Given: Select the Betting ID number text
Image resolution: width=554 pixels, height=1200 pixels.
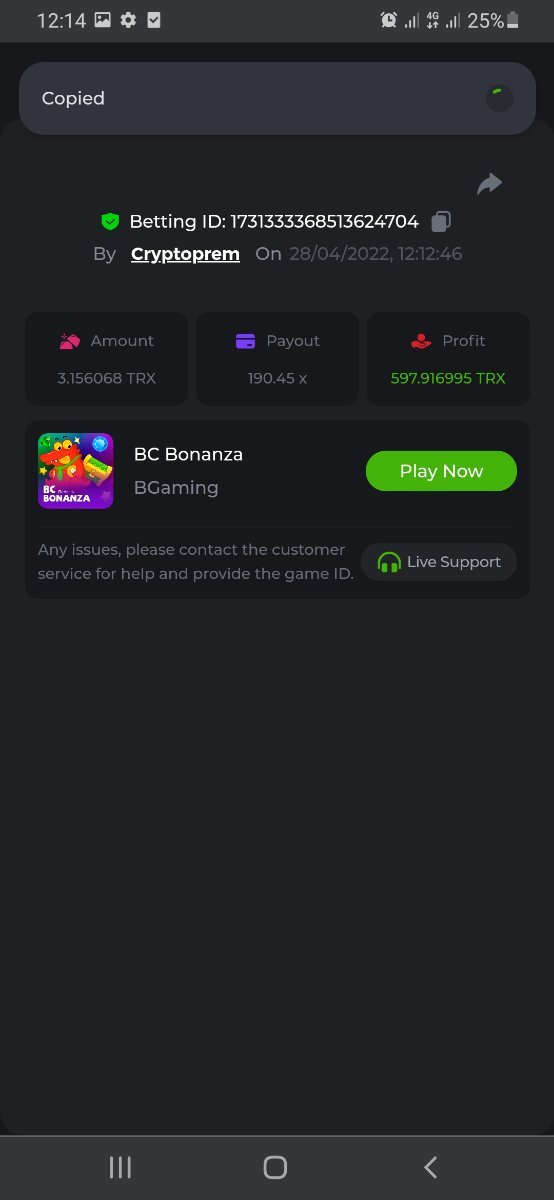Looking at the screenshot, I should click(324, 222).
